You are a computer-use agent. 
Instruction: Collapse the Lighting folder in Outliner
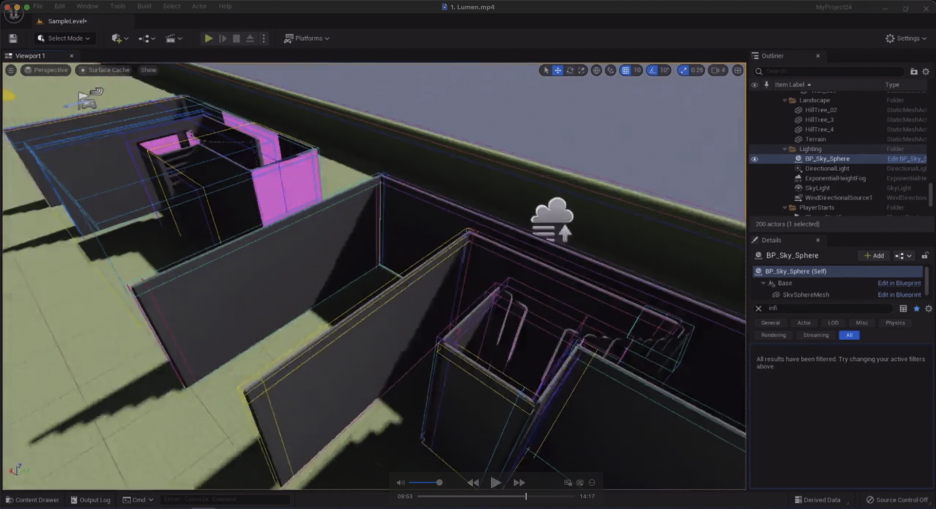point(785,149)
